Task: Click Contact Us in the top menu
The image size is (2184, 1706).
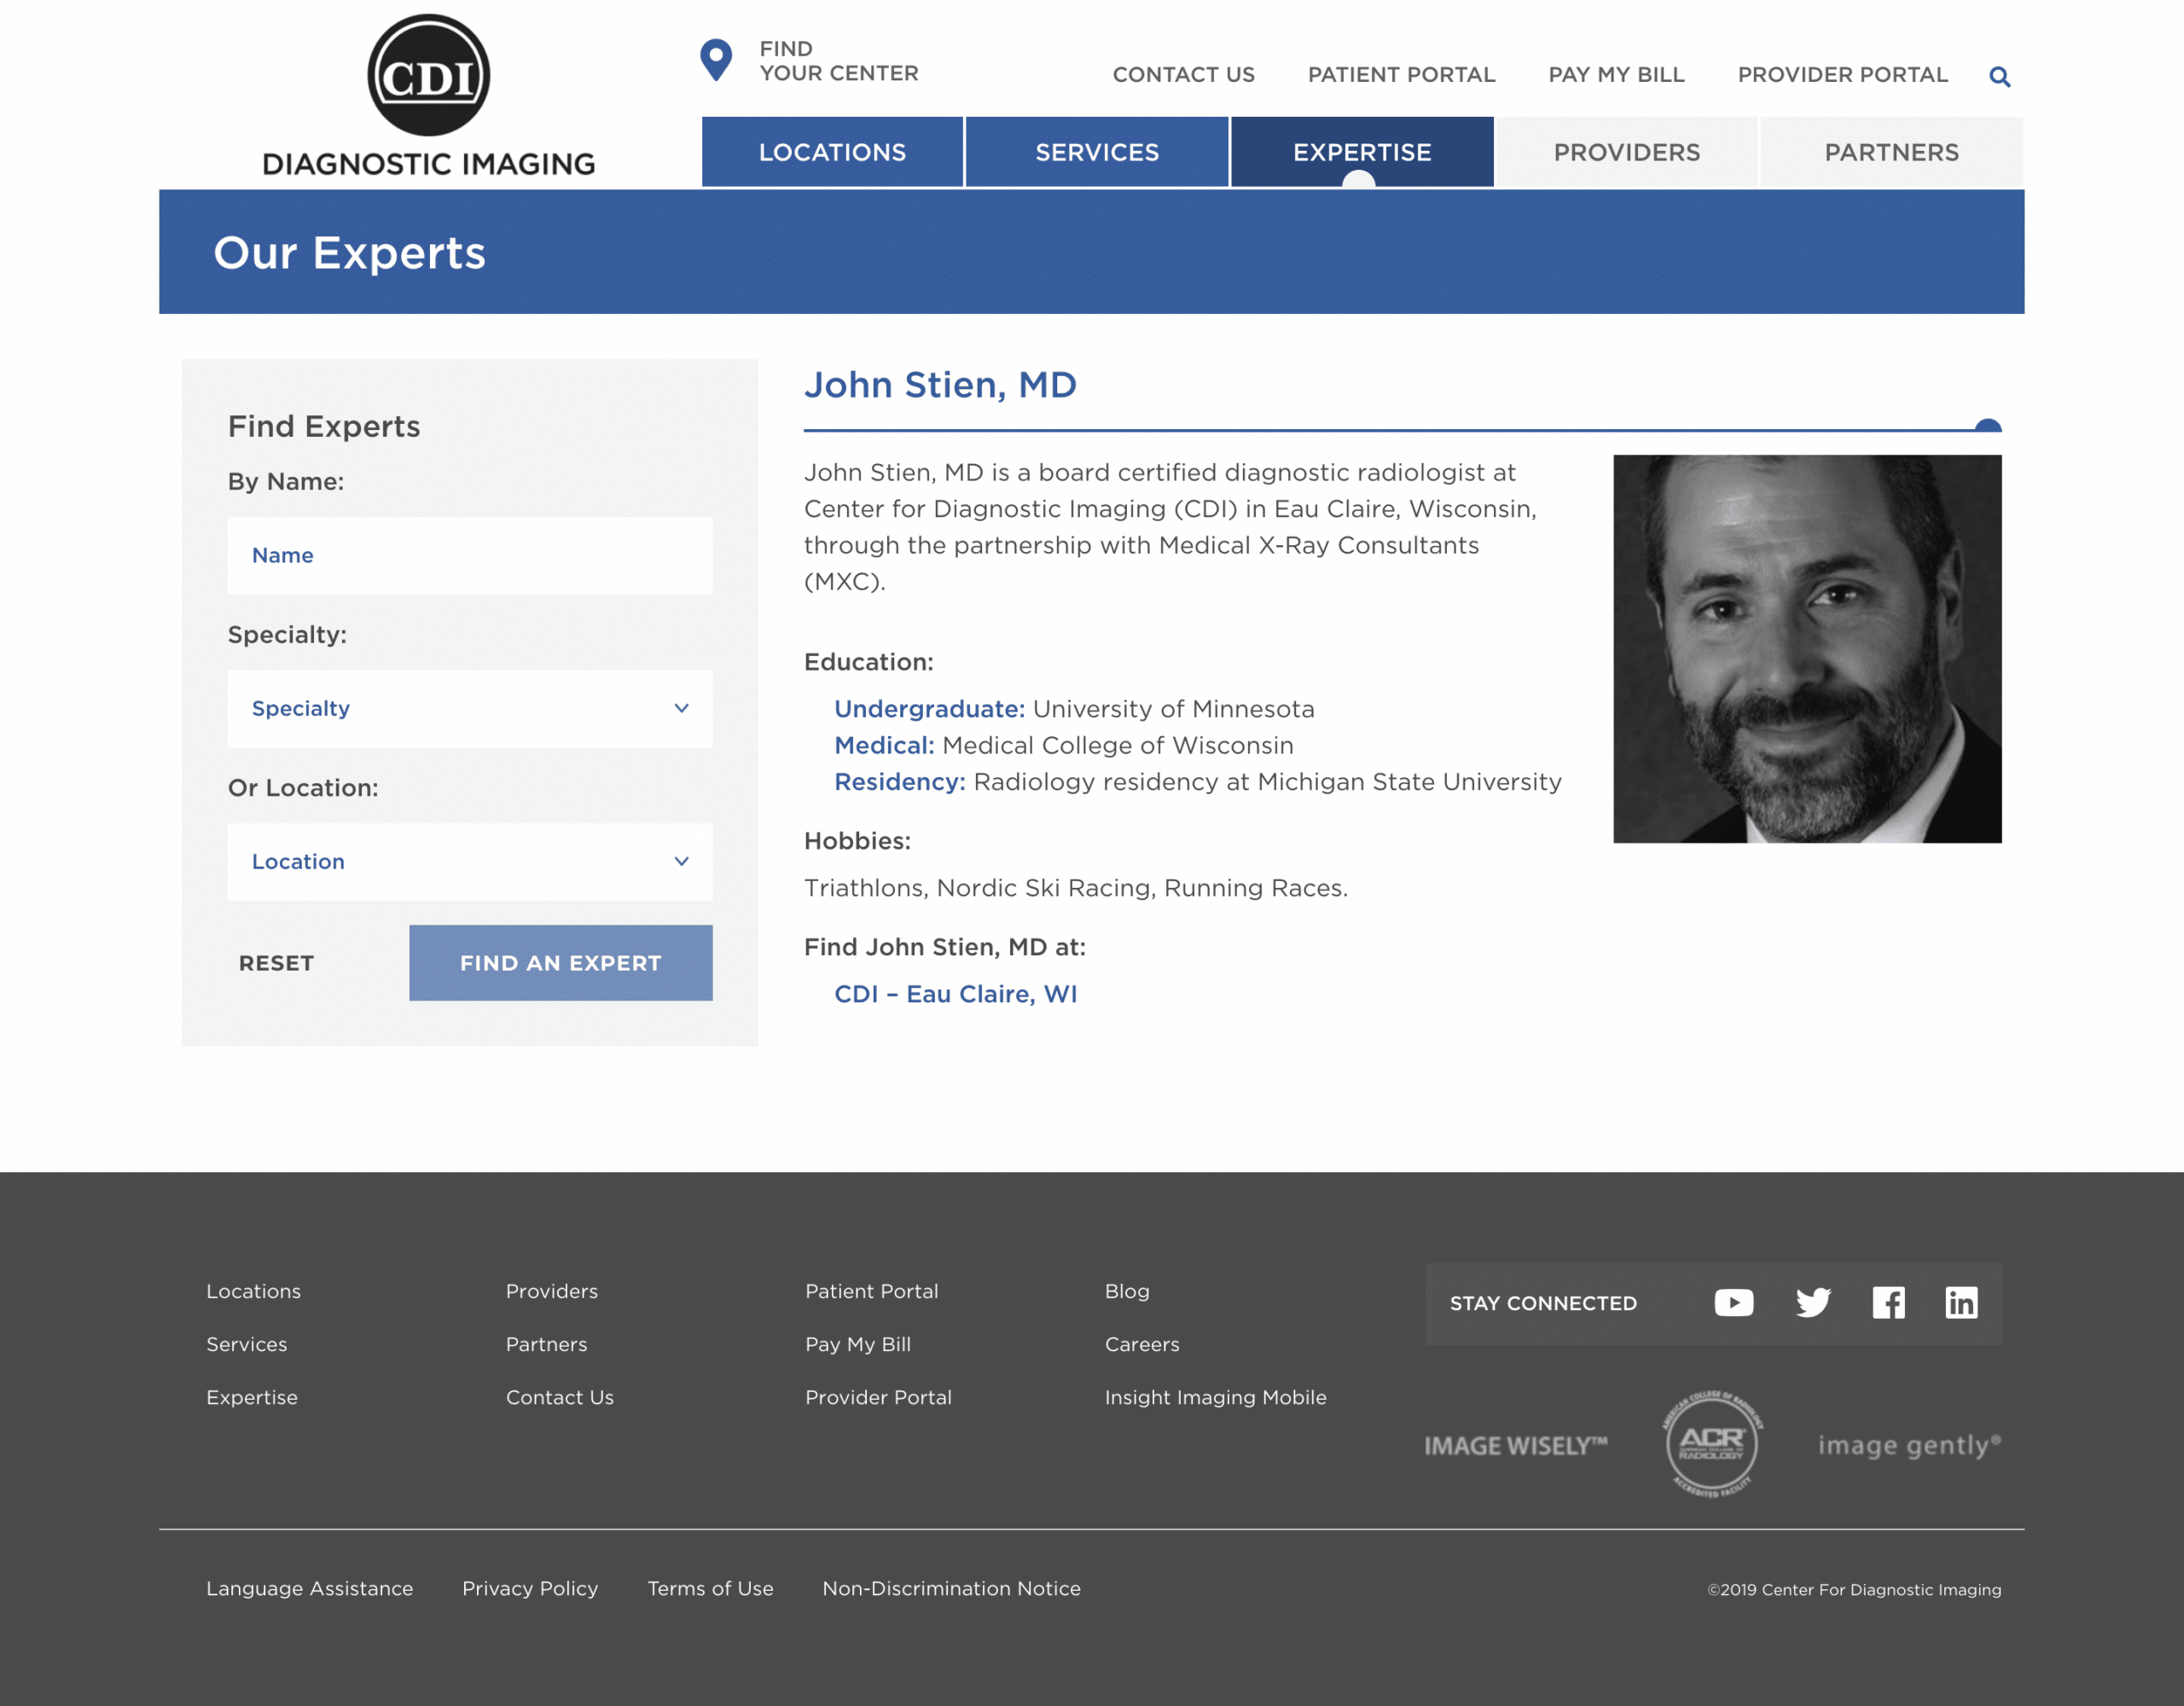Action: [x=1183, y=74]
